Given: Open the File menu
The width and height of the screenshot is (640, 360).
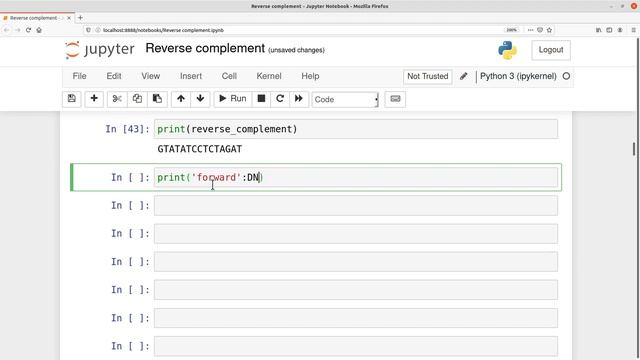Looking at the screenshot, I should coord(79,76).
